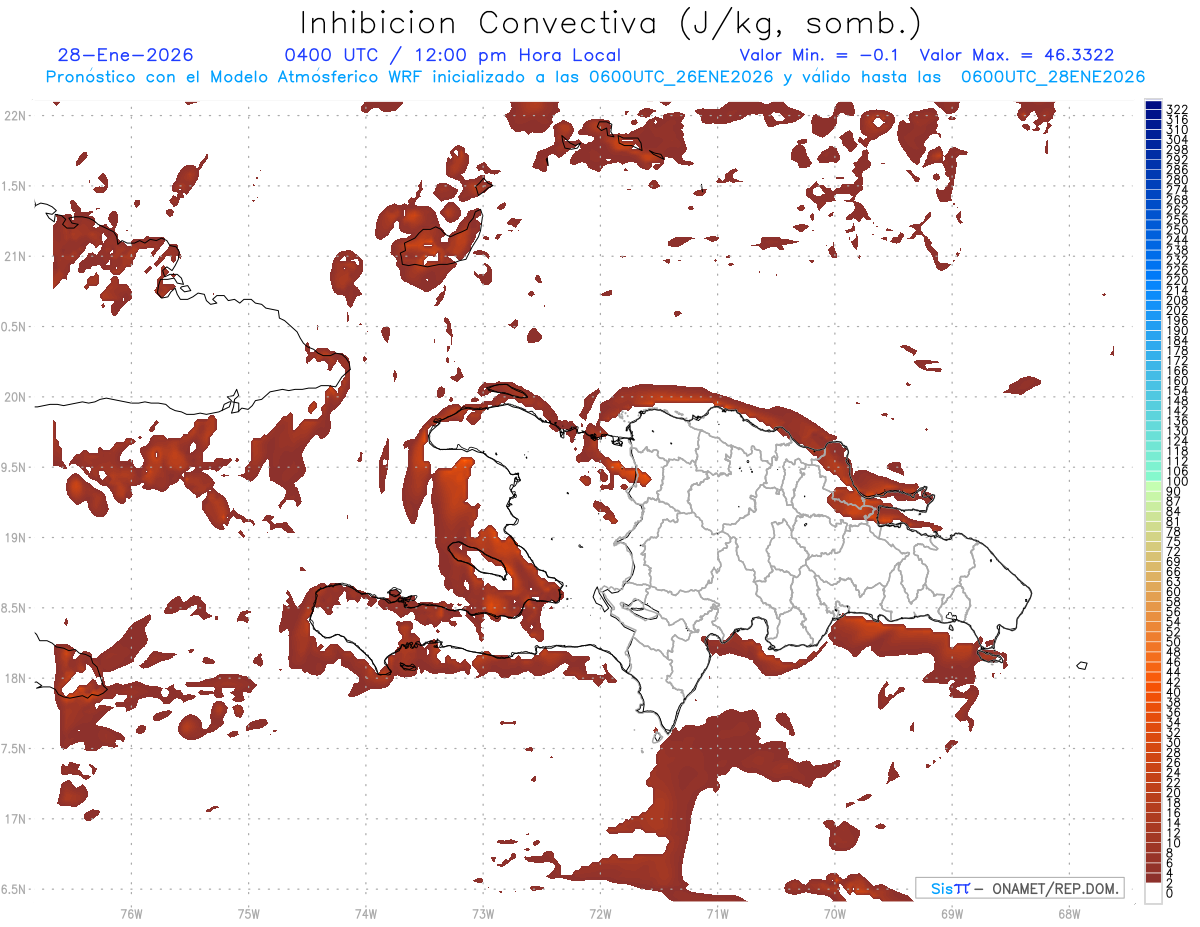Click the "75W" longitude label
Screen dimensions: 1200x927
point(249,913)
